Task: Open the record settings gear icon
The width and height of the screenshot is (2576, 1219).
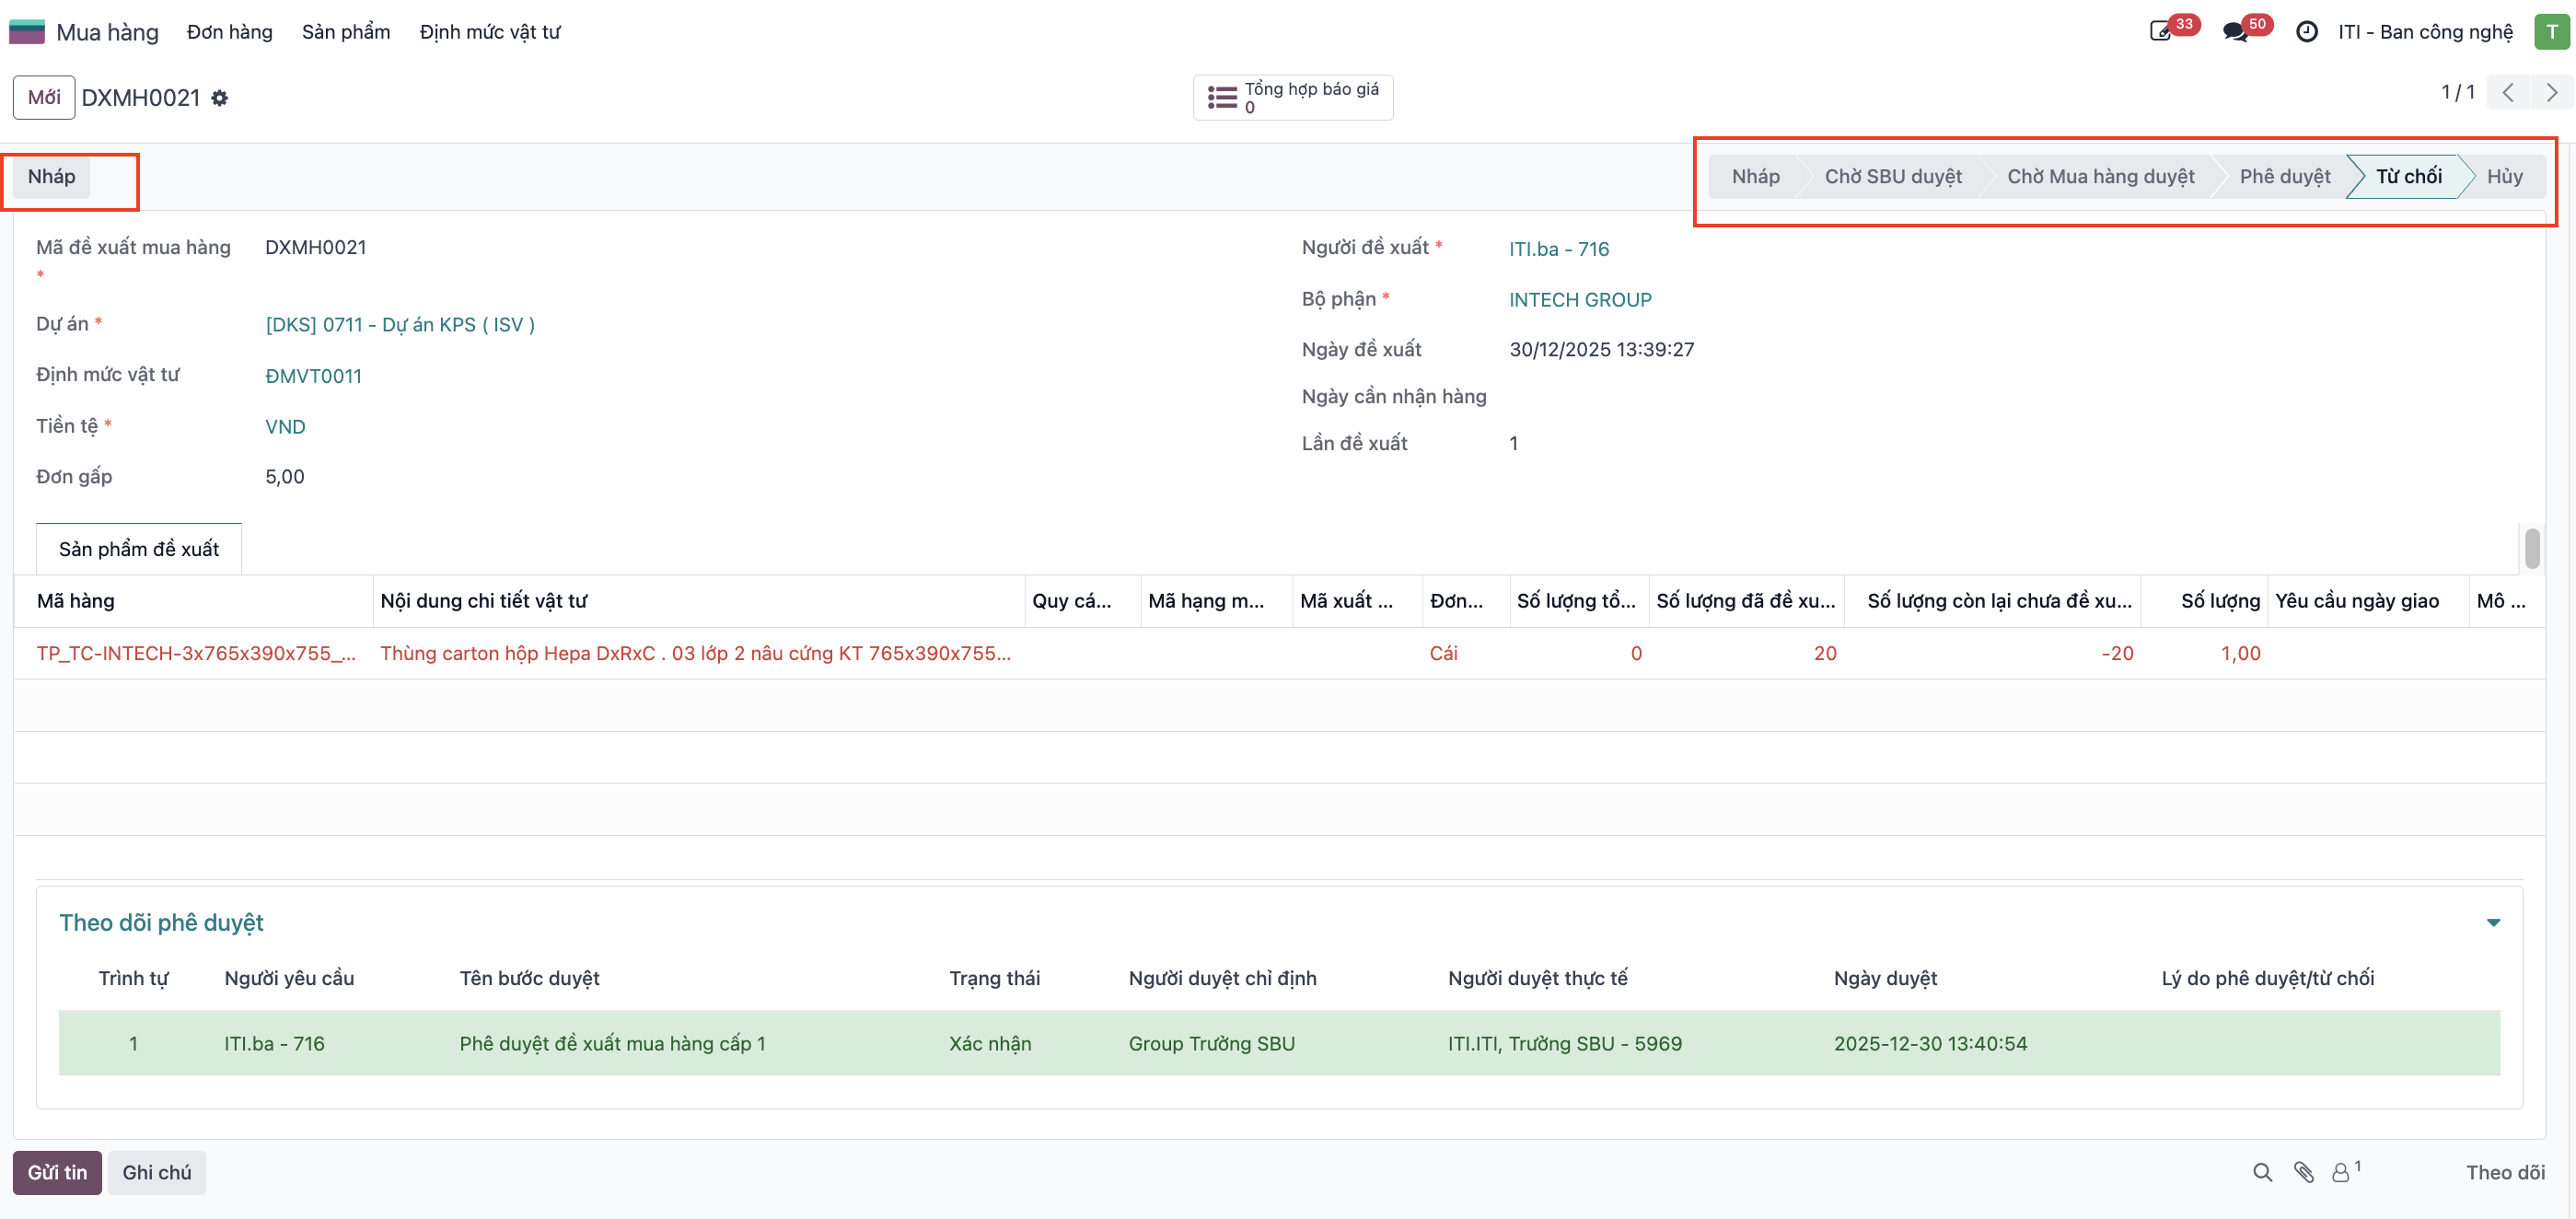Action: click(x=220, y=98)
